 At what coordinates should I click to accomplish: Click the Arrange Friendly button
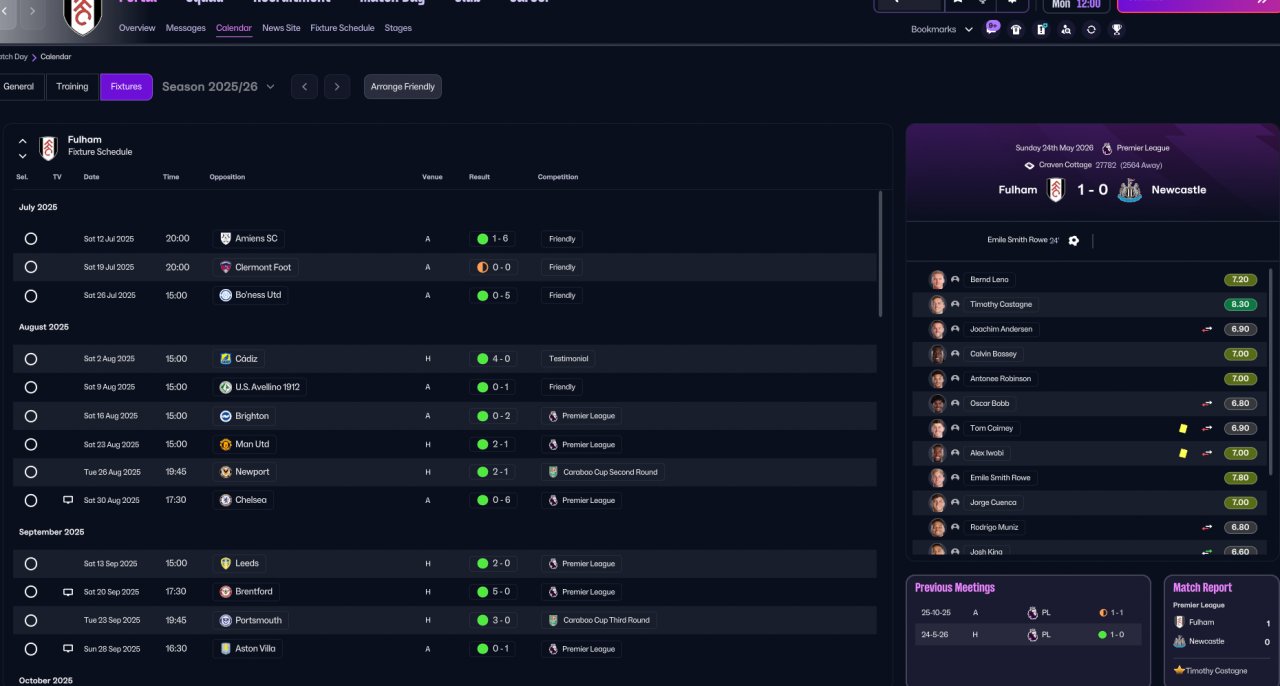(x=403, y=87)
